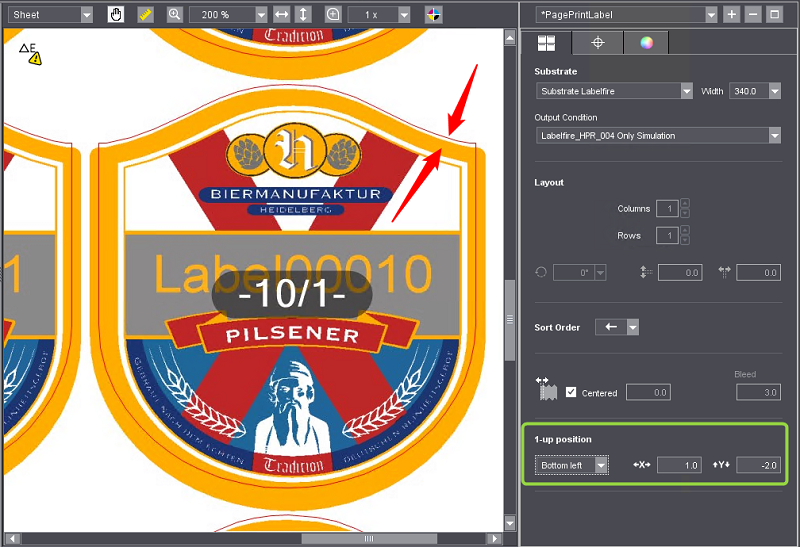Expand the 200 % zoom level dropdown

click(x=261, y=15)
